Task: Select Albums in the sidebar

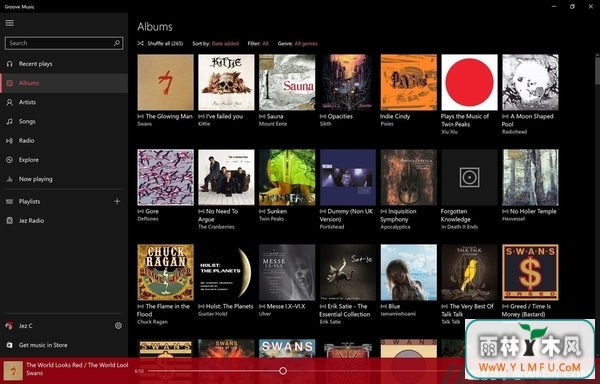Action: coord(64,83)
